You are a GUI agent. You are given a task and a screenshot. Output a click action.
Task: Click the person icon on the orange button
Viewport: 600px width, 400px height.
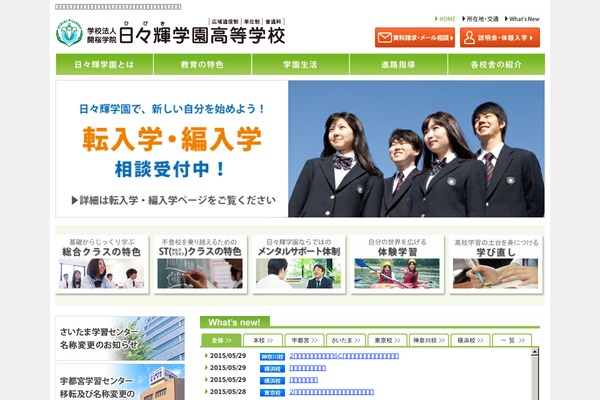[470, 38]
